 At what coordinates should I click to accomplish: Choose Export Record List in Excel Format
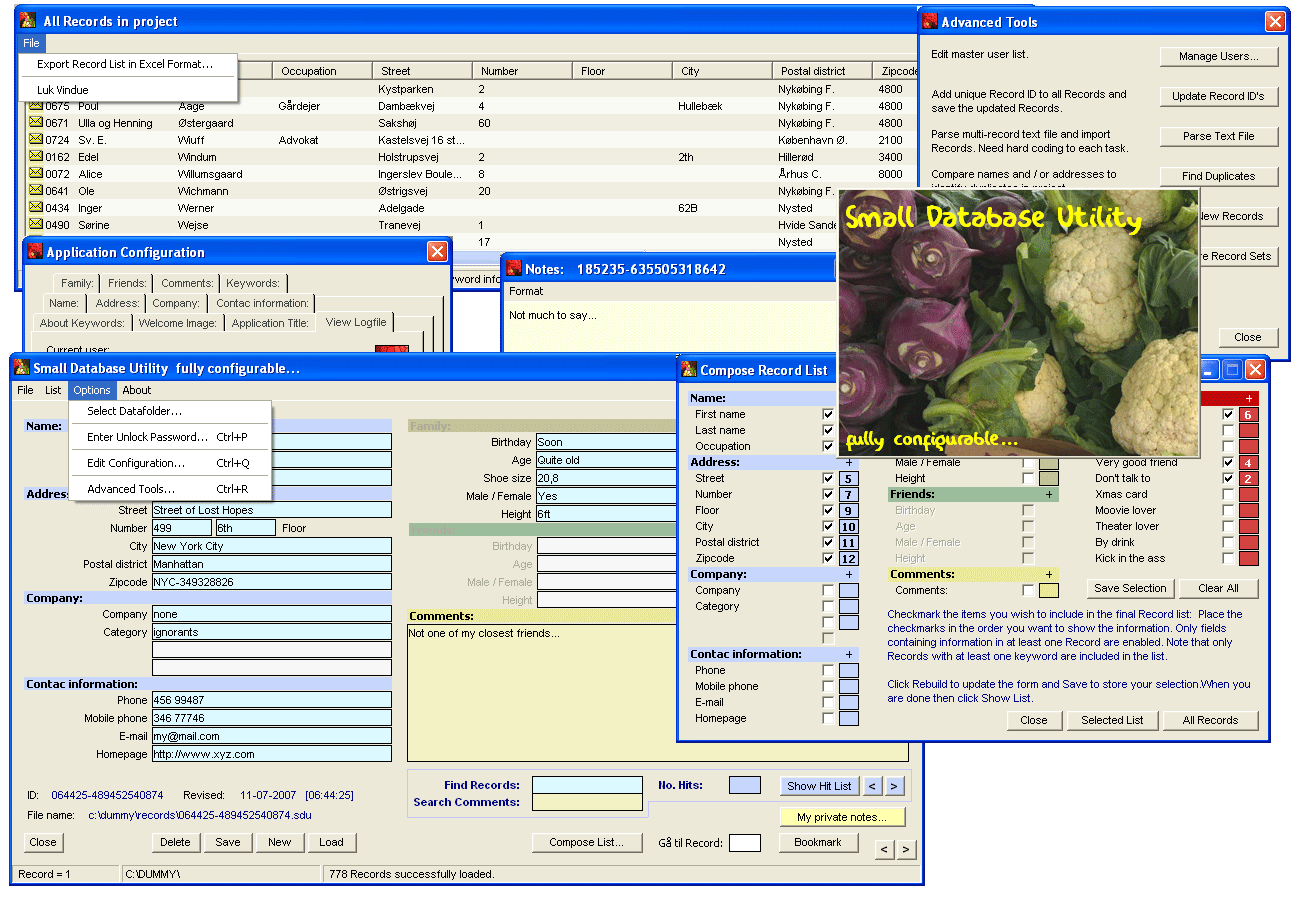(125, 64)
